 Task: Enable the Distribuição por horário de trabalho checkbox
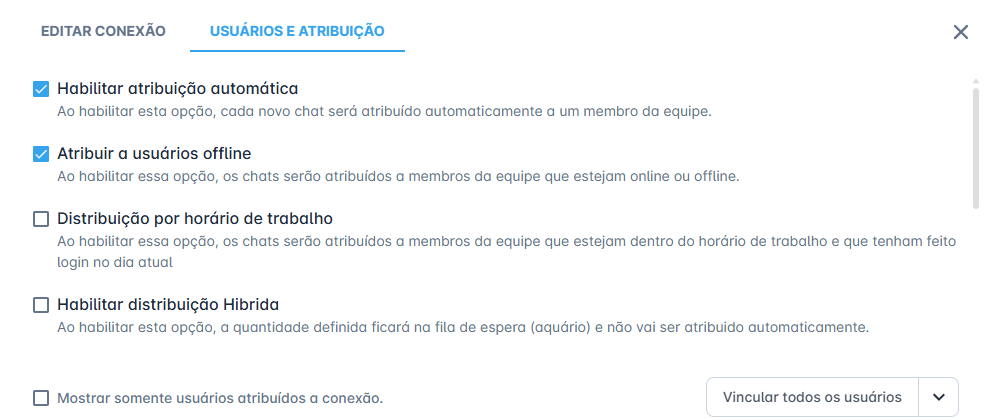(41, 219)
